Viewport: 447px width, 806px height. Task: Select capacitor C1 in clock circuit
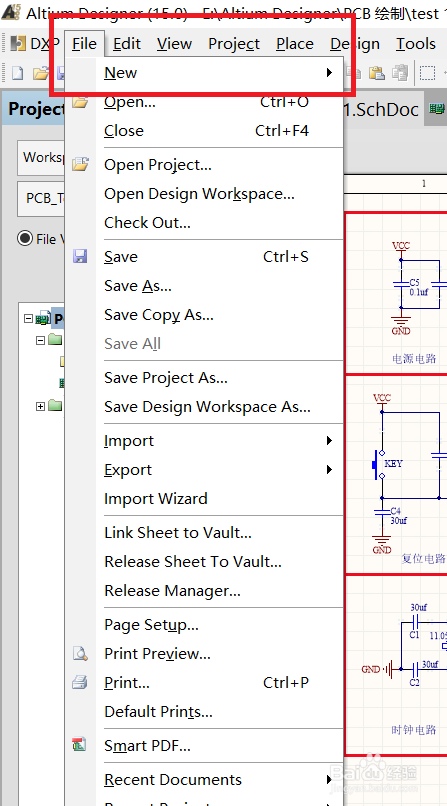coord(415,622)
